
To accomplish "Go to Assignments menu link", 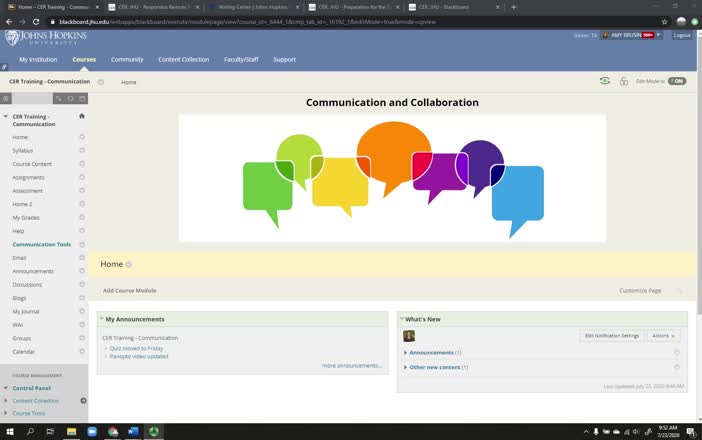I will tap(28, 177).
